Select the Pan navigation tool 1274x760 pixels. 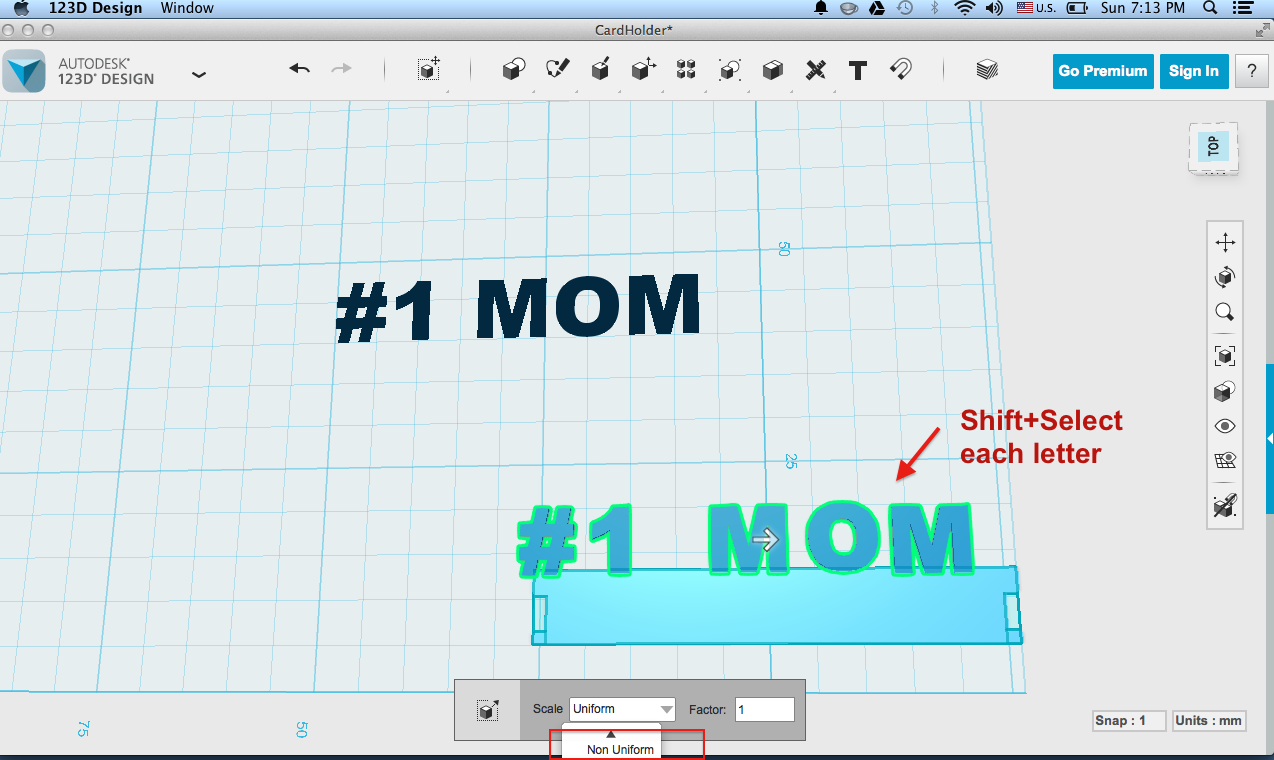(x=1225, y=242)
